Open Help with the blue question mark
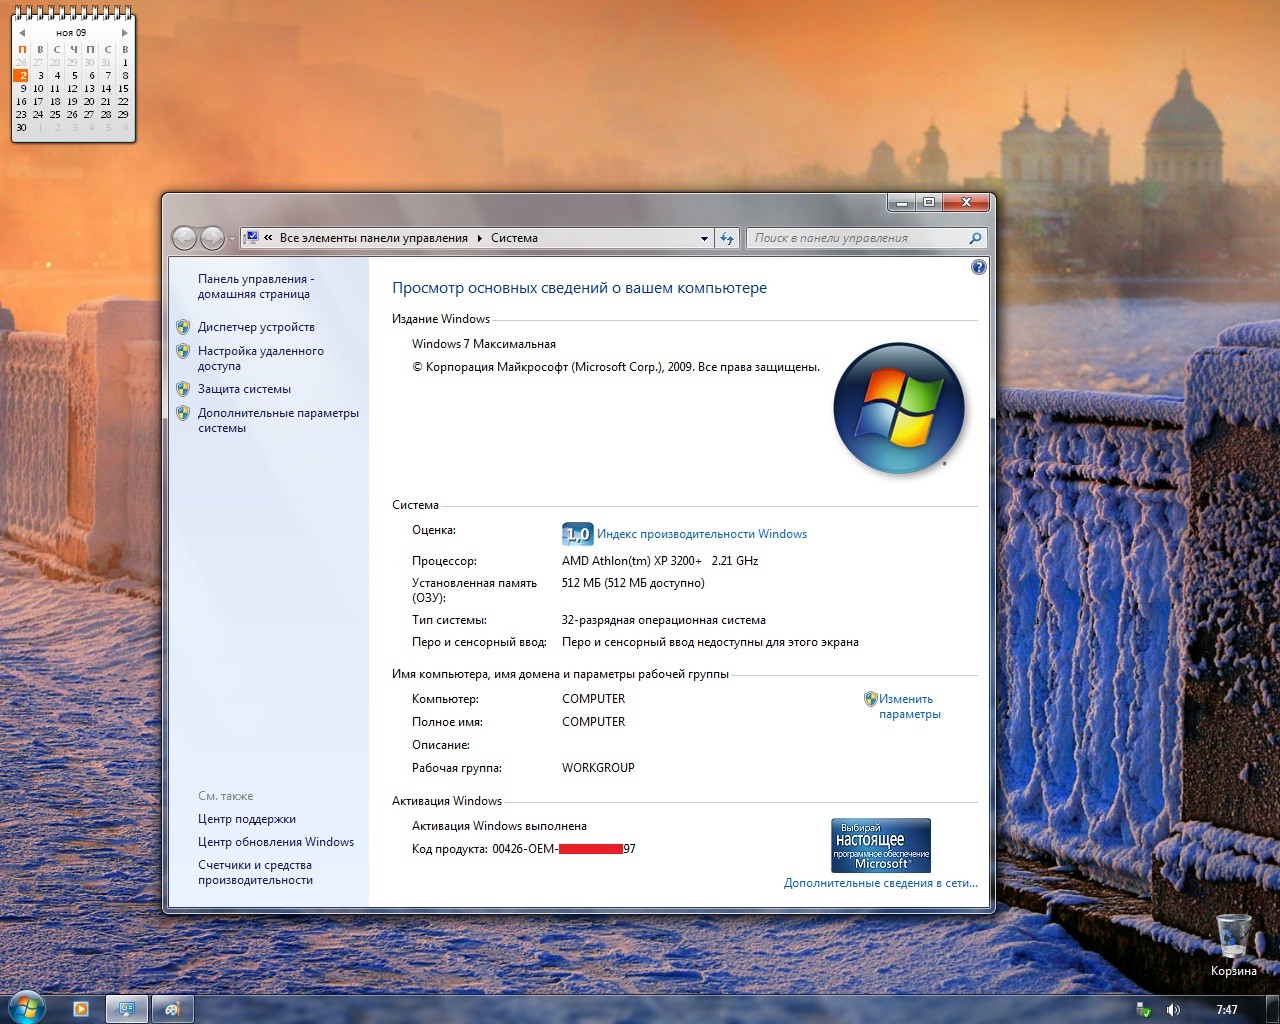Viewport: 1280px width, 1024px height. coord(978,267)
